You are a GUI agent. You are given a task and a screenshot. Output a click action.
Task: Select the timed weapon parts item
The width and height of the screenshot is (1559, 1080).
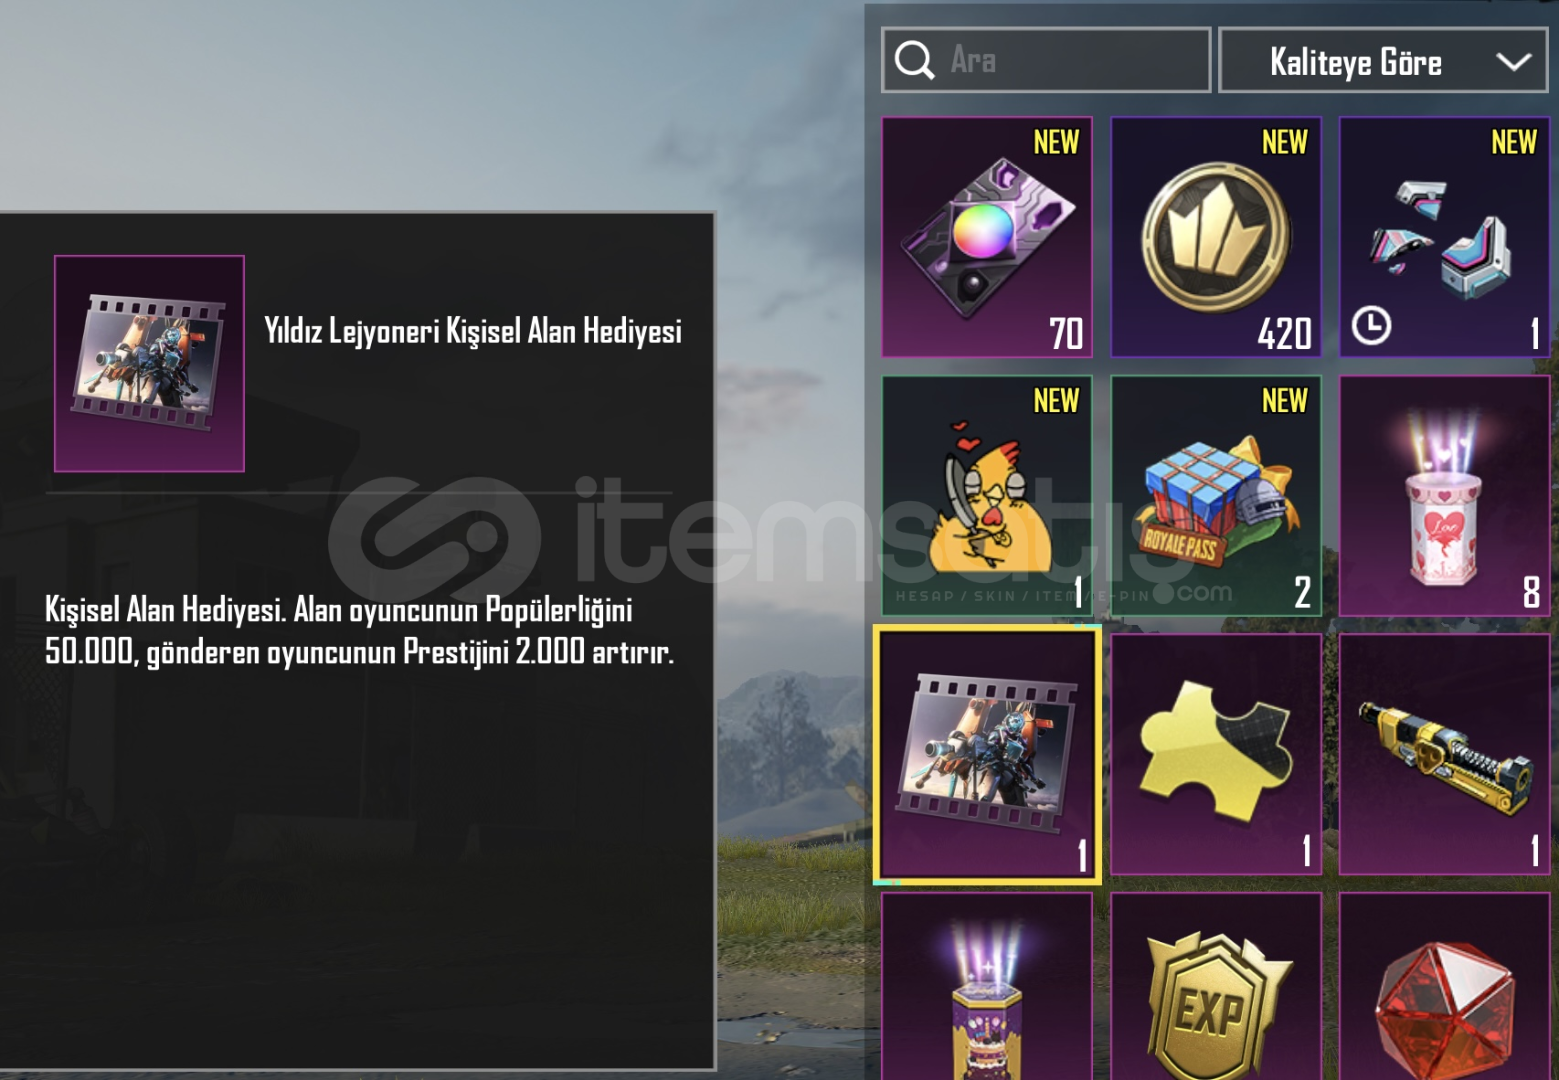pos(1445,237)
